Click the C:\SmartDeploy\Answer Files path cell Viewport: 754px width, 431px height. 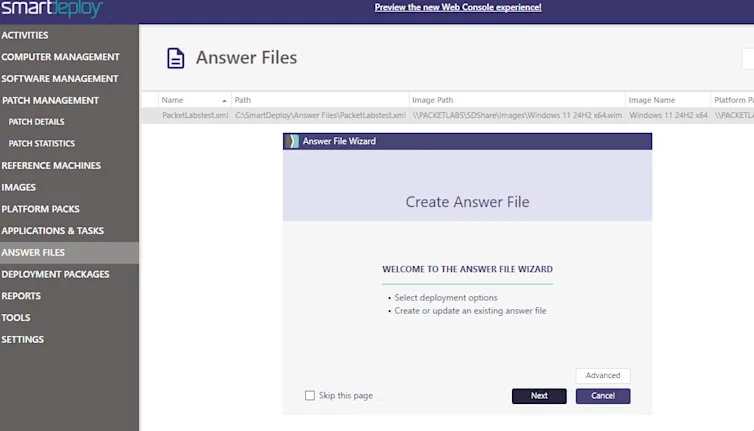[x=320, y=115]
